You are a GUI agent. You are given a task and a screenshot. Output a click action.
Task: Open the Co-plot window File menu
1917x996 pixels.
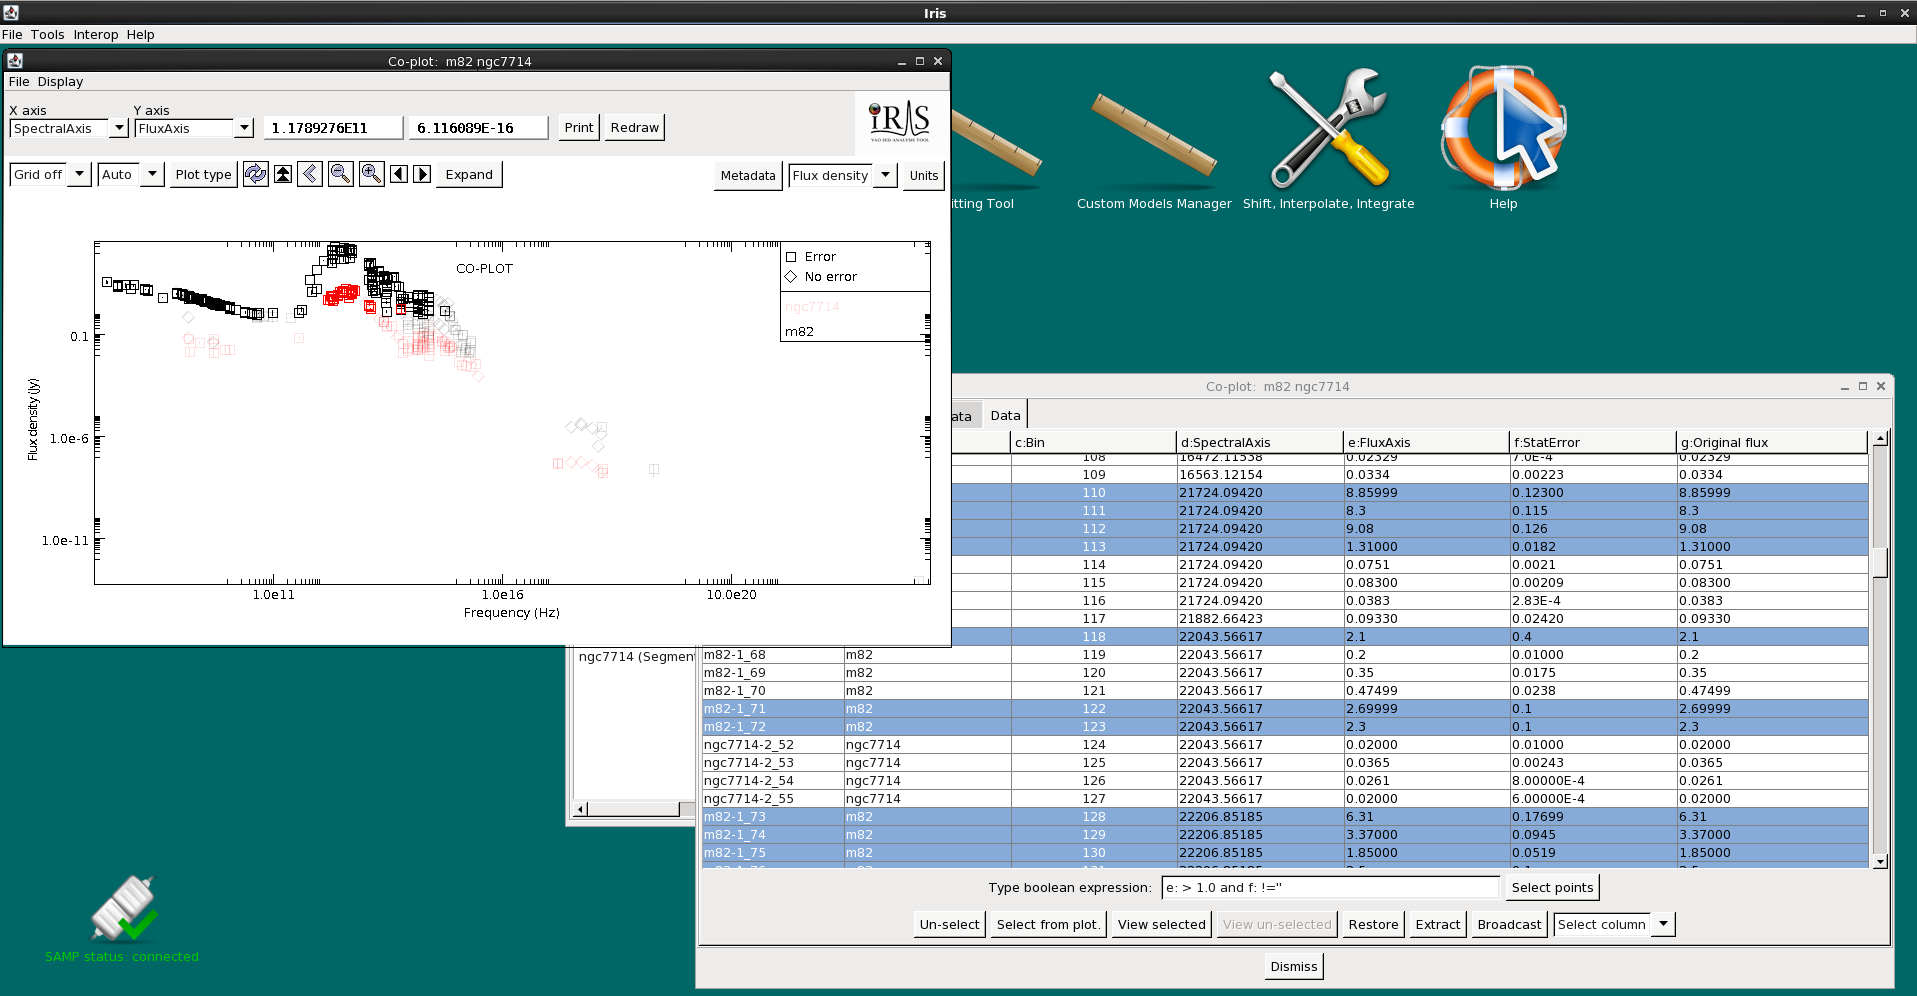click(19, 82)
